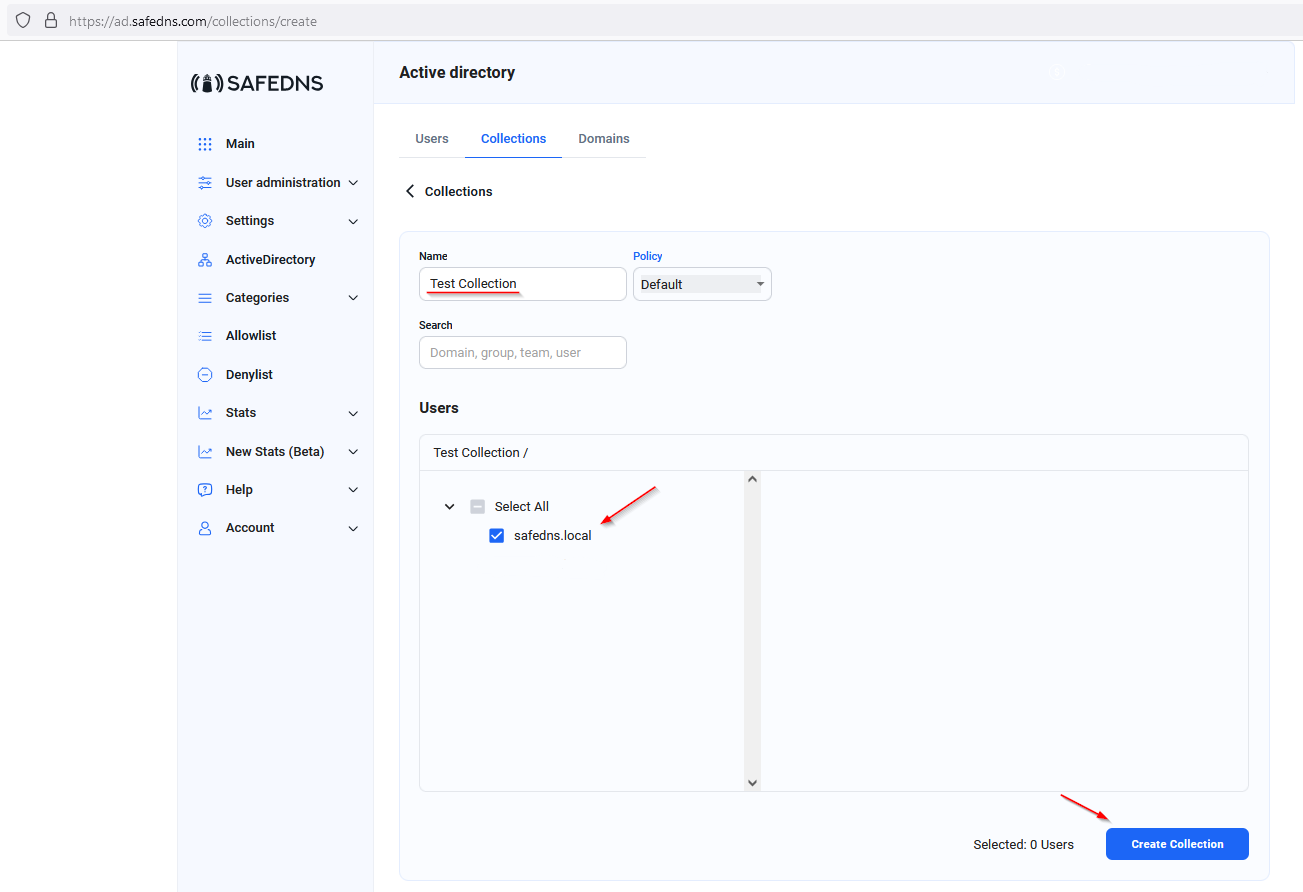The height and width of the screenshot is (892, 1303).
Task: Click the SafeDNS logo
Action: tap(257, 84)
